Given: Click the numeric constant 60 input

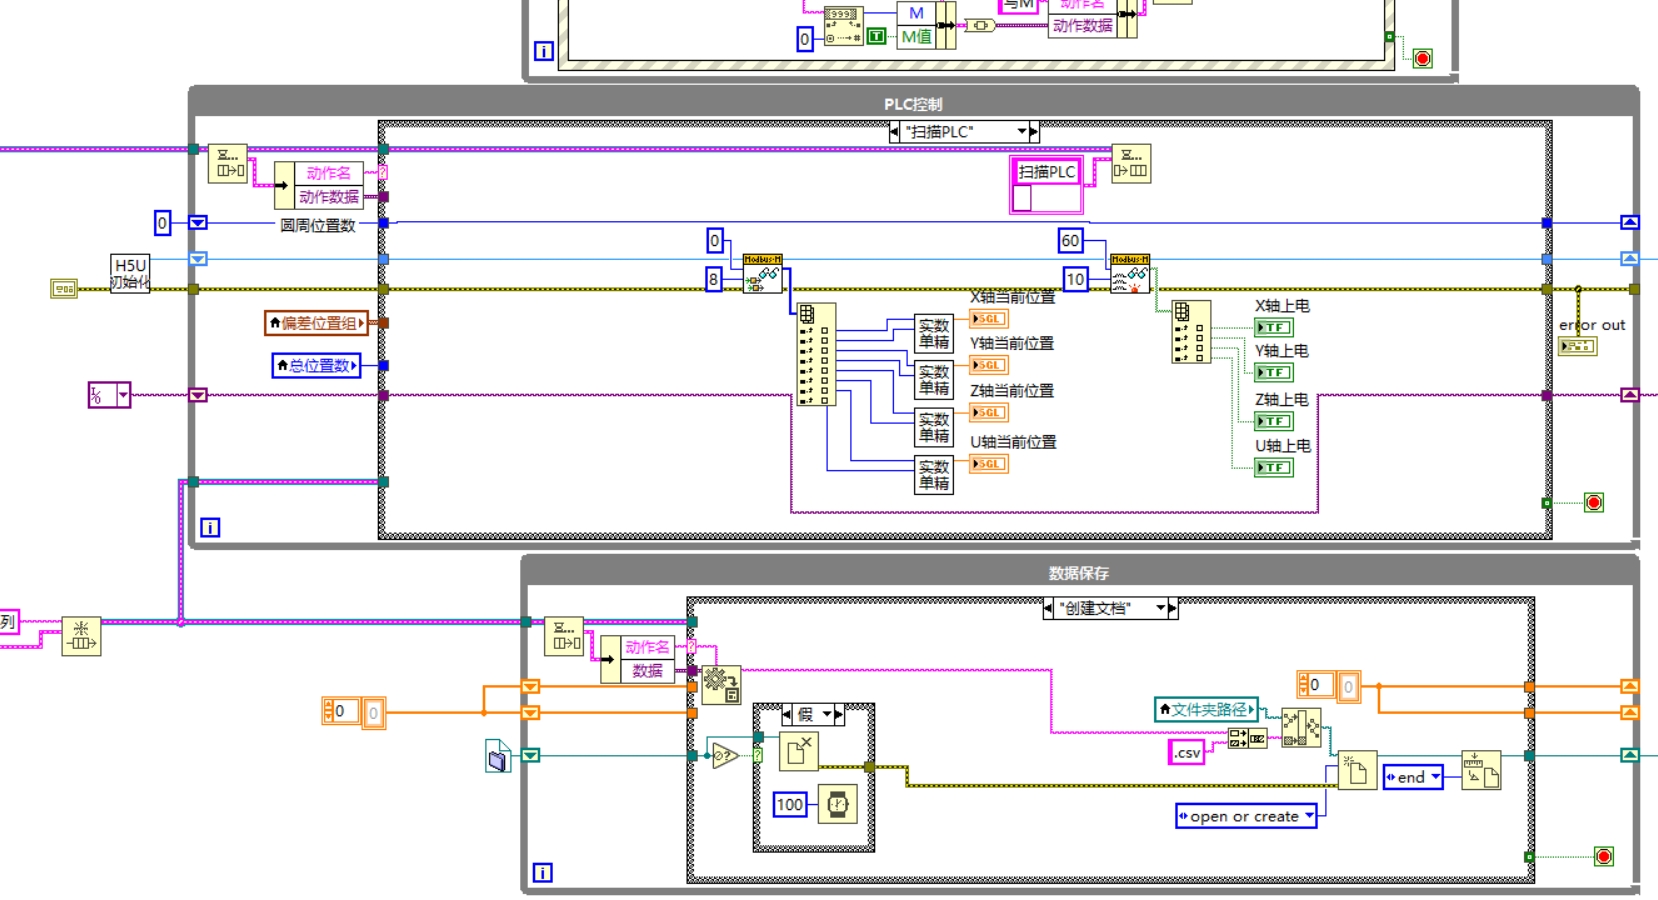Looking at the screenshot, I should click(x=1069, y=240).
